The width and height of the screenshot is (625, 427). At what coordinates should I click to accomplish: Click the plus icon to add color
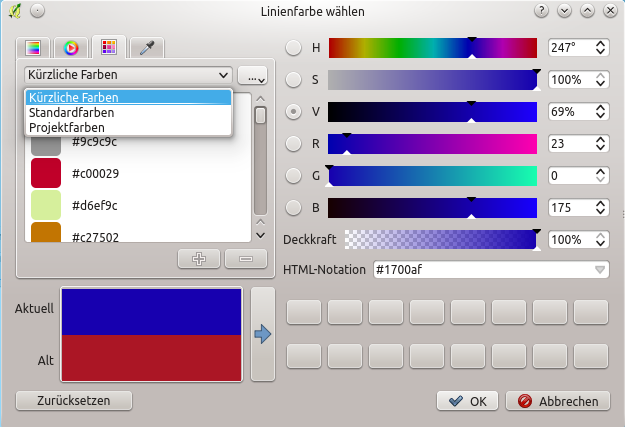coord(199,259)
